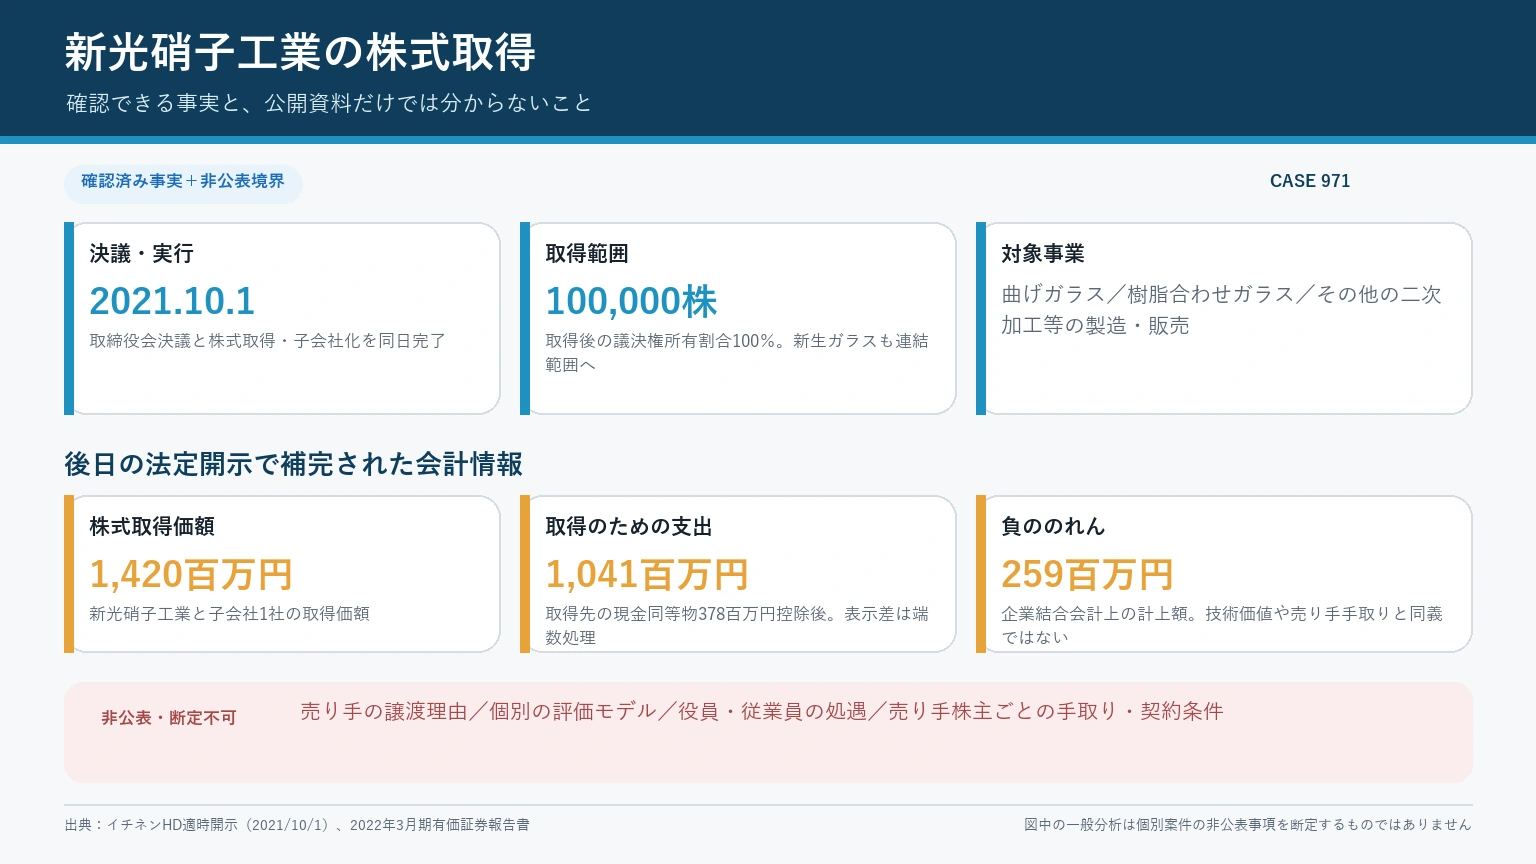This screenshot has width=1536, height=864.
Task: Select the 対象事業 card heading
Action: click(x=1043, y=254)
